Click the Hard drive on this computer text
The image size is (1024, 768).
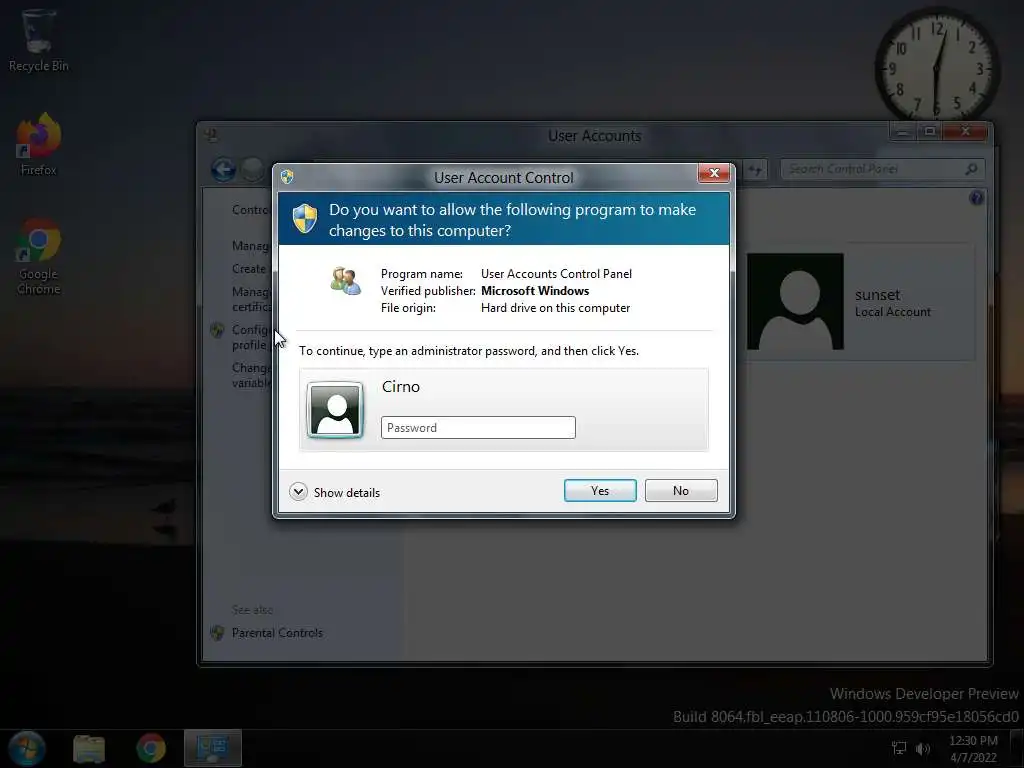click(555, 308)
